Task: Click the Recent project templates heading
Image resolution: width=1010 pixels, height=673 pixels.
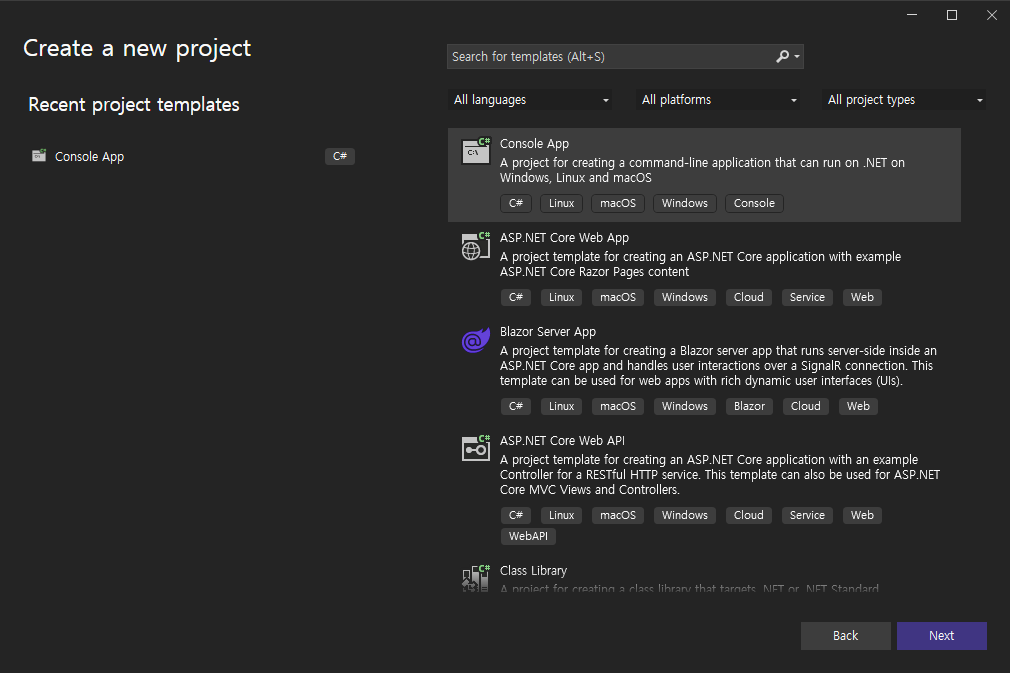Action: (134, 104)
